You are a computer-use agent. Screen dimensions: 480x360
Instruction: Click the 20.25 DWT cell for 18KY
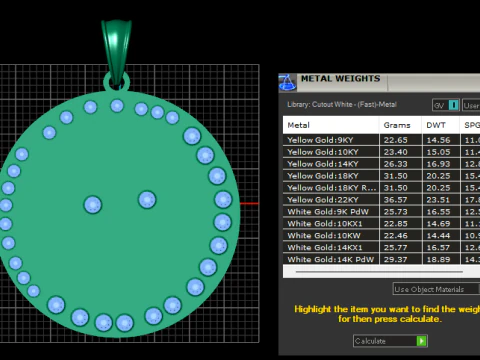pos(441,176)
